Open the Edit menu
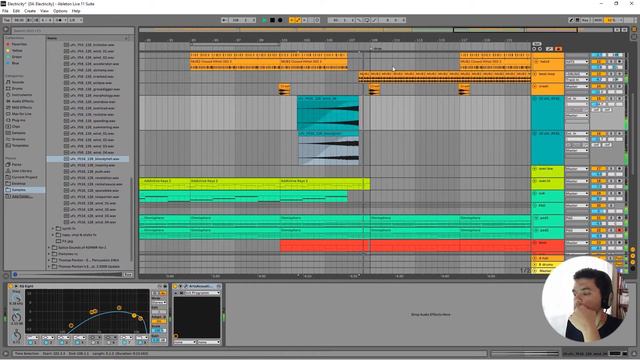Screen dimensions: 640x360 tap(16, 11)
